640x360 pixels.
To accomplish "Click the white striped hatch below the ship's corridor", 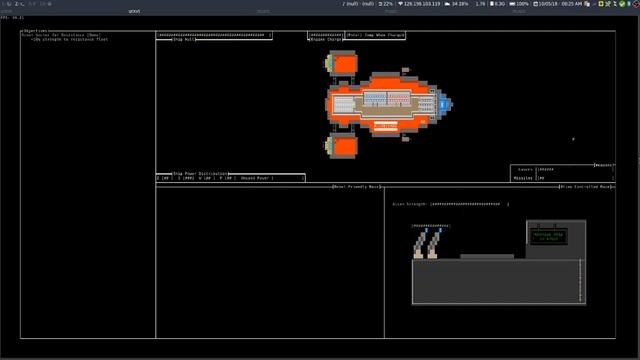I will (386, 125).
